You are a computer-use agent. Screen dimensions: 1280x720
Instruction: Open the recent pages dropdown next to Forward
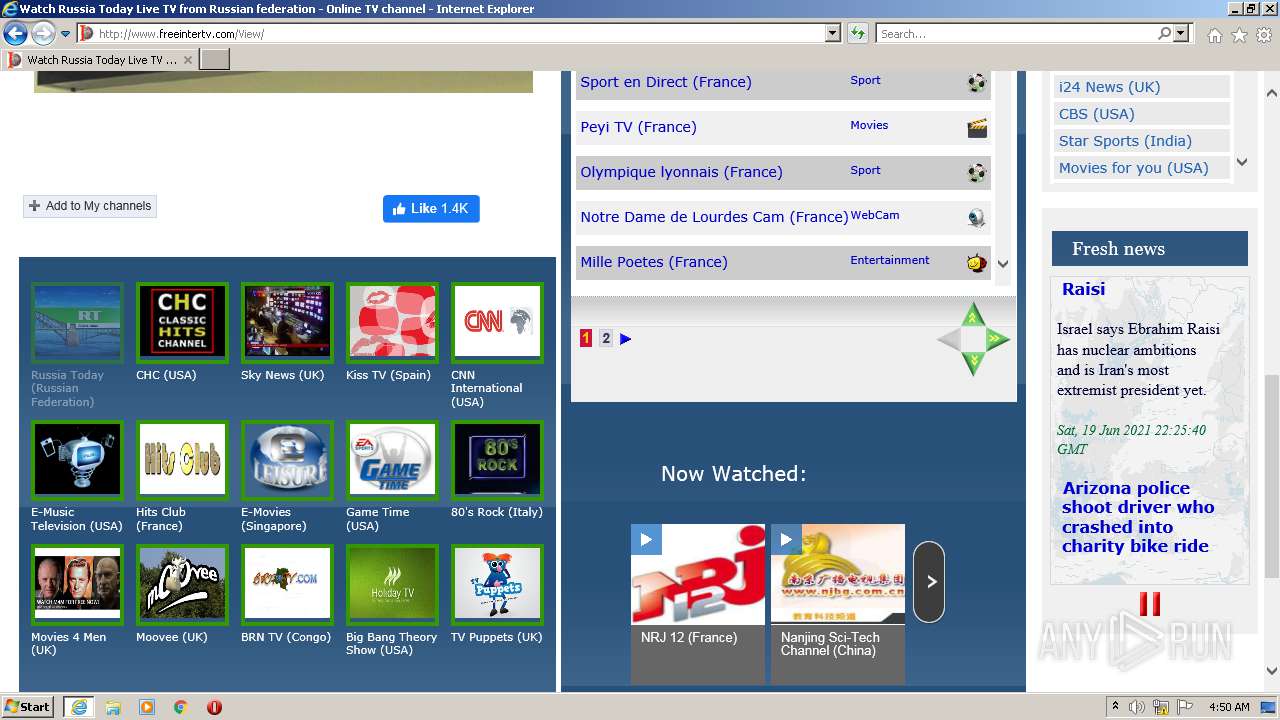coord(65,34)
